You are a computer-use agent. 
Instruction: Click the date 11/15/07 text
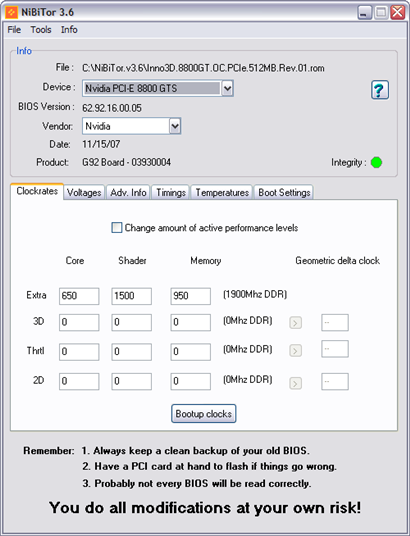pyautogui.click(x=101, y=144)
